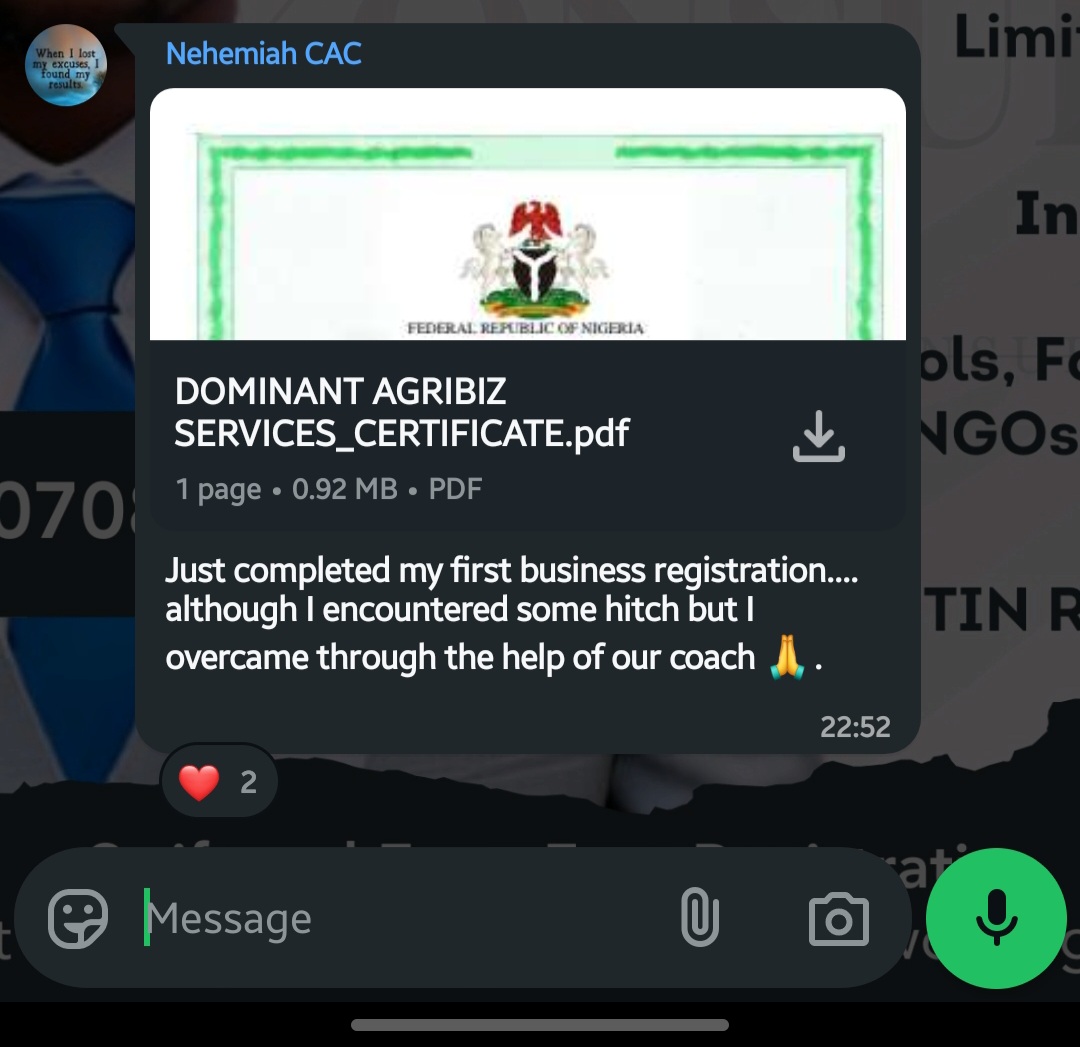Tap the green microphone voice button
This screenshot has width=1080, height=1047.
pyautogui.click(x=996, y=918)
